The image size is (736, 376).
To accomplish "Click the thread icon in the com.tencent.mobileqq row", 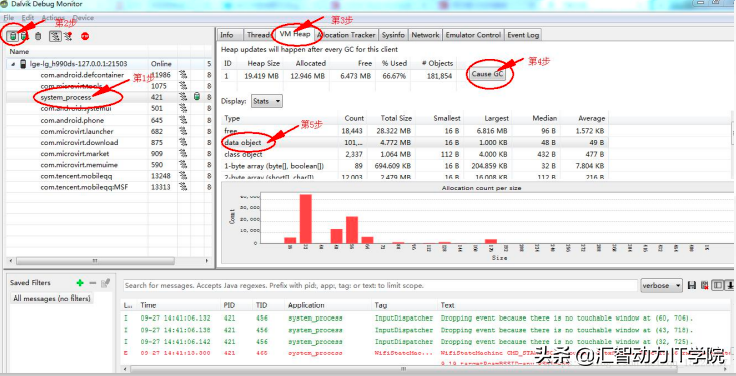I will [183, 176].
